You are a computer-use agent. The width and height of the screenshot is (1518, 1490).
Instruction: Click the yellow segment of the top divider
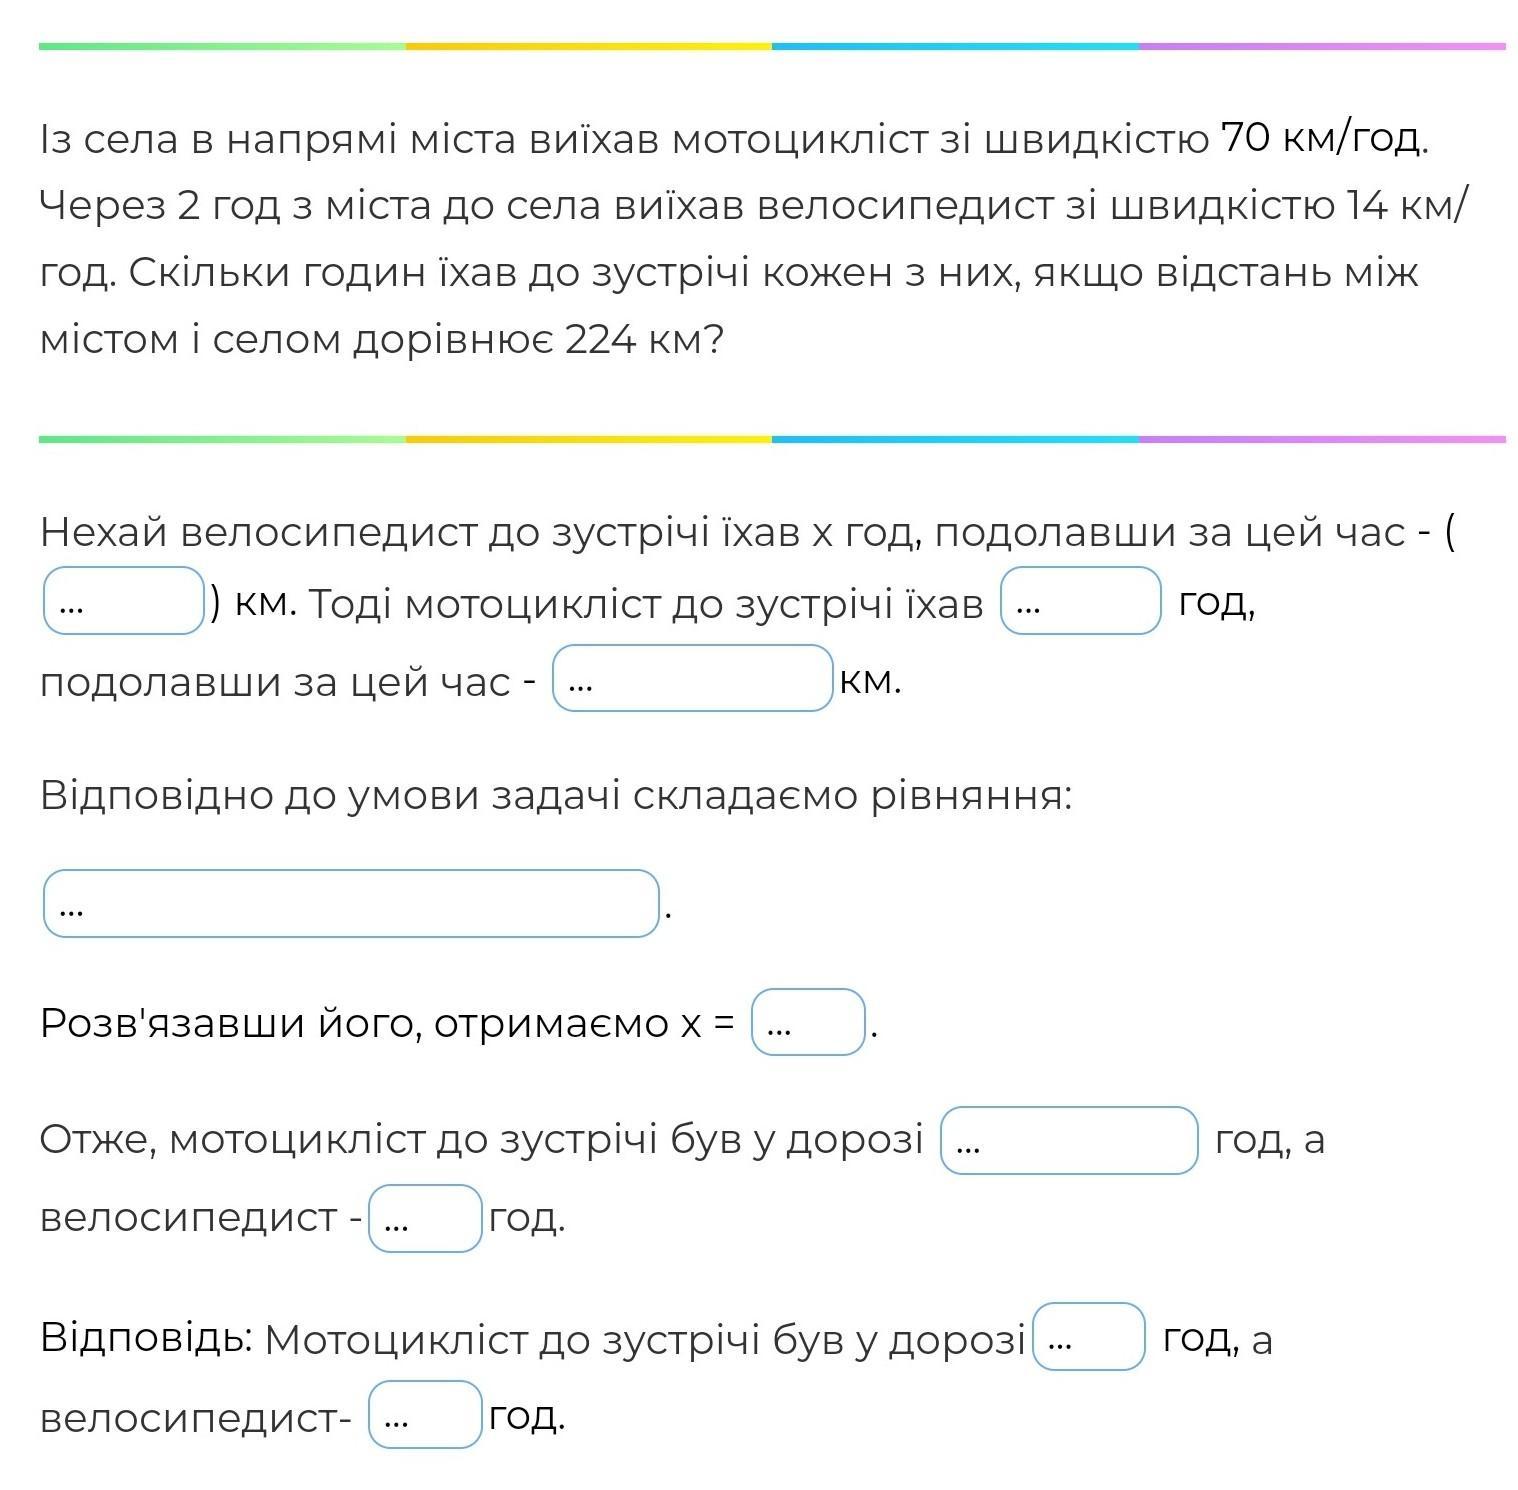589,46
